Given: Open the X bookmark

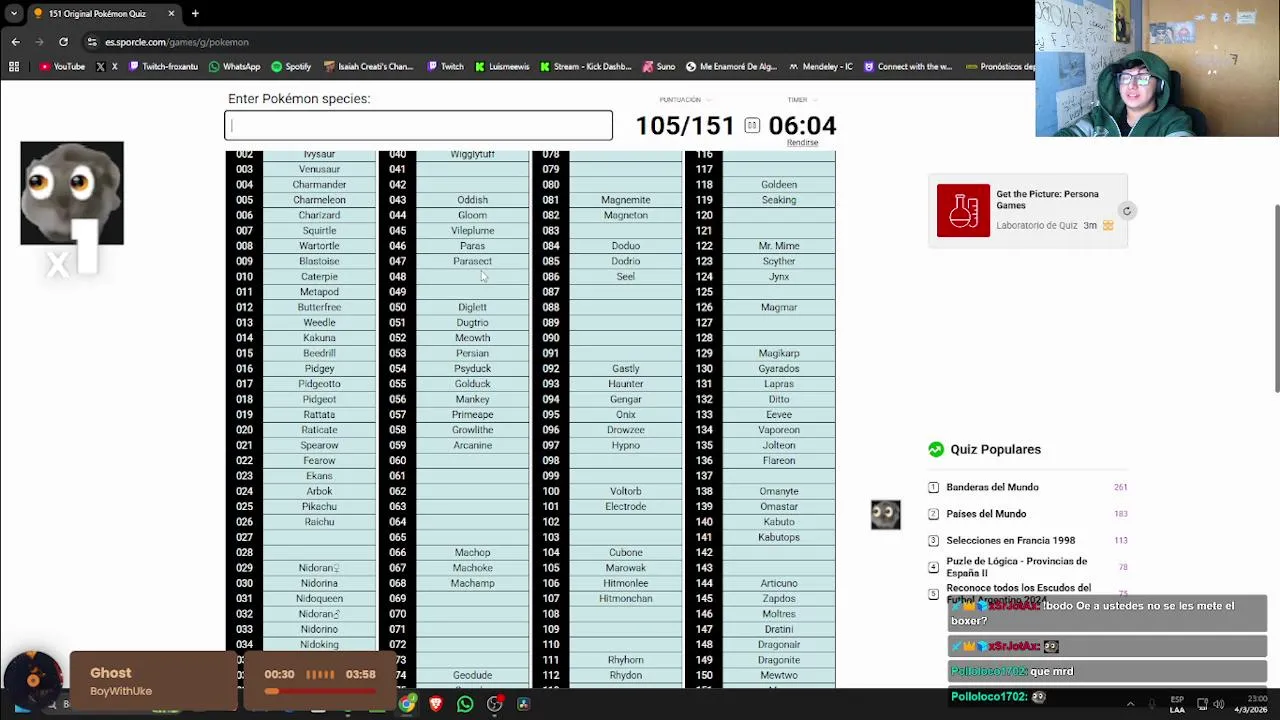Looking at the screenshot, I should click(x=106, y=67).
